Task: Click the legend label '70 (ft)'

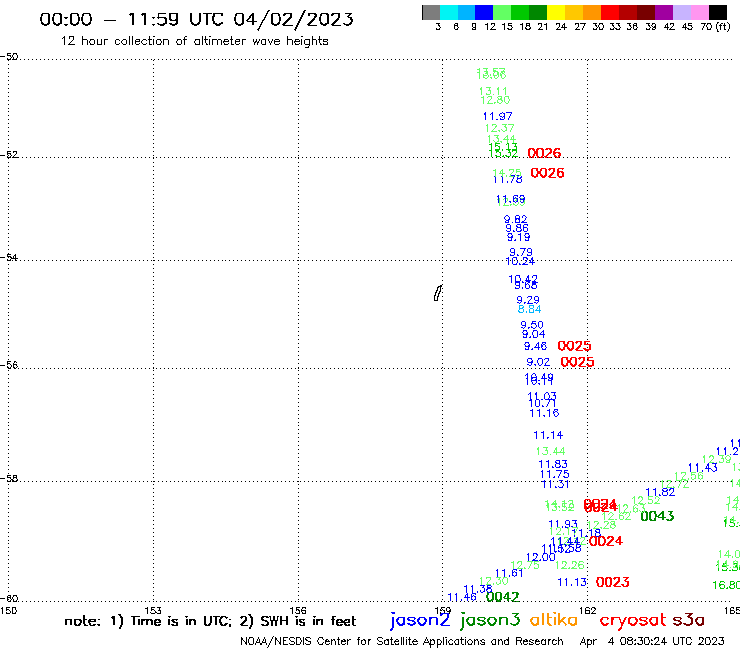Action: [x=715, y=27]
